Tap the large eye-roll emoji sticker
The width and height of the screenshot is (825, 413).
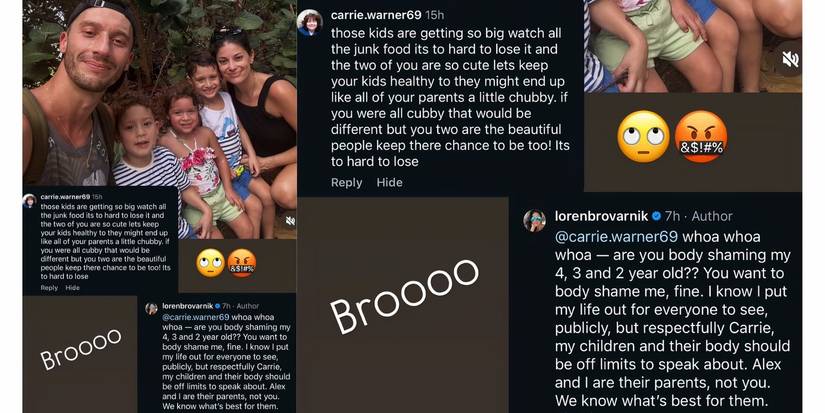[643, 136]
